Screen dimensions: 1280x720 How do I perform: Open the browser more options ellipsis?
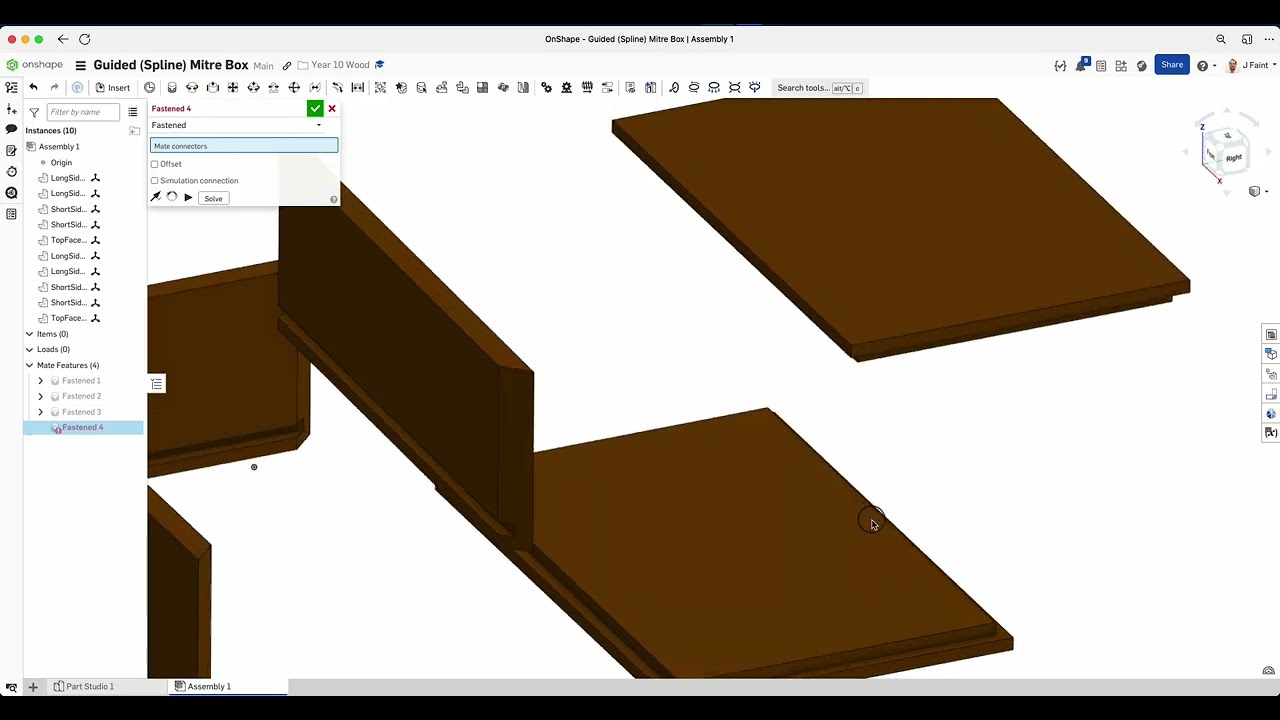click(x=1269, y=39)
